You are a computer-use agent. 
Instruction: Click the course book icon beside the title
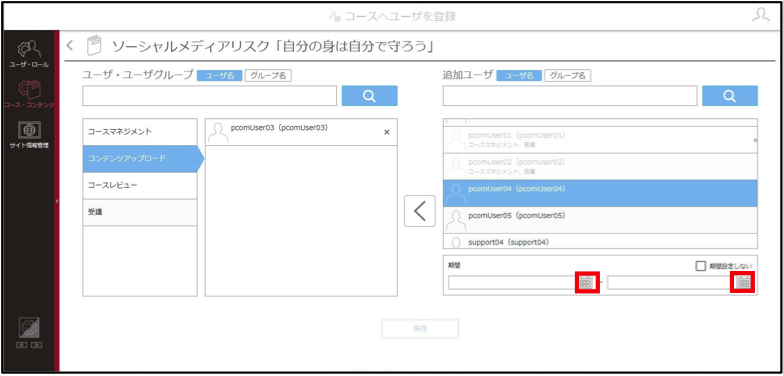(94, 45)
